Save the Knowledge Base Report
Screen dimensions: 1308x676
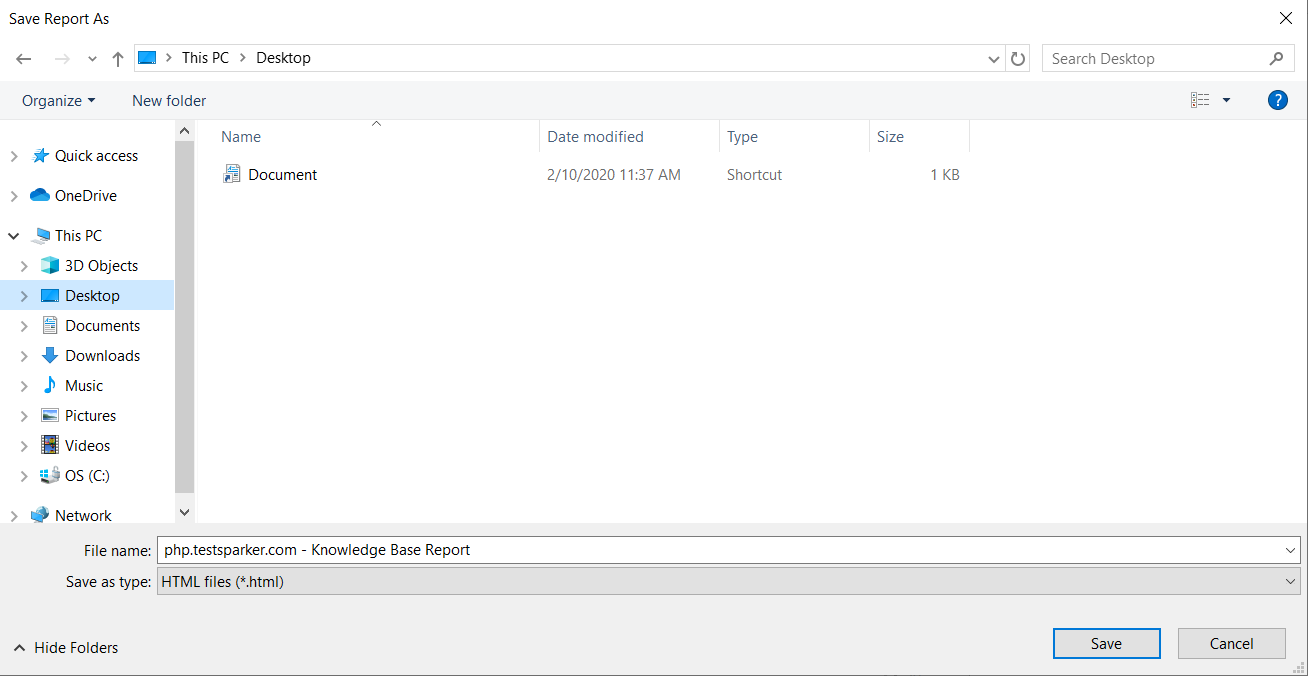(x=1106, y=643)
